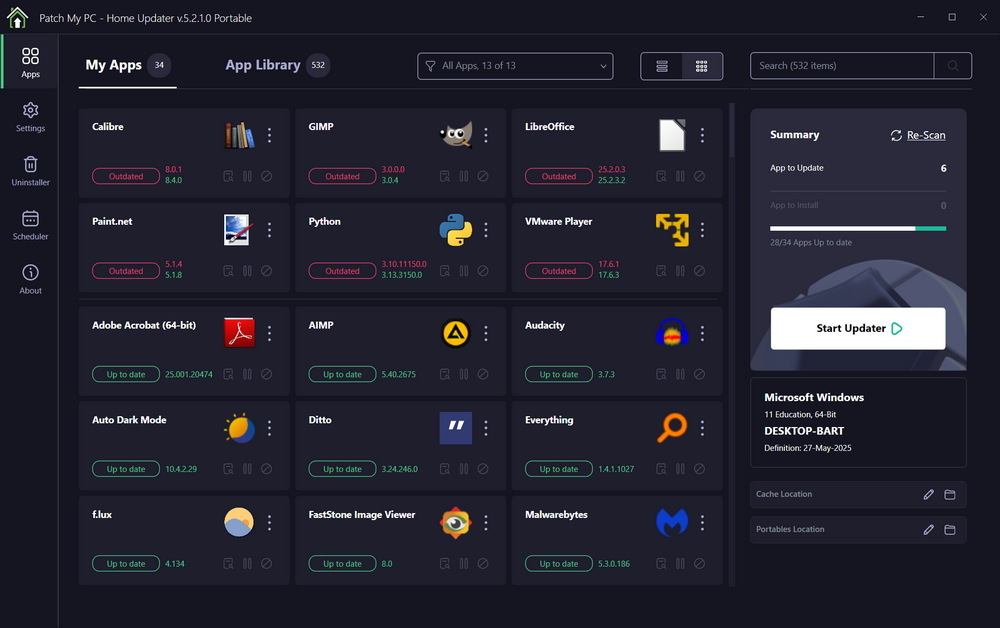Open the three-dot menu for Adobe Acrobat
Screen dimensions: 1000x628
(269, 333)
